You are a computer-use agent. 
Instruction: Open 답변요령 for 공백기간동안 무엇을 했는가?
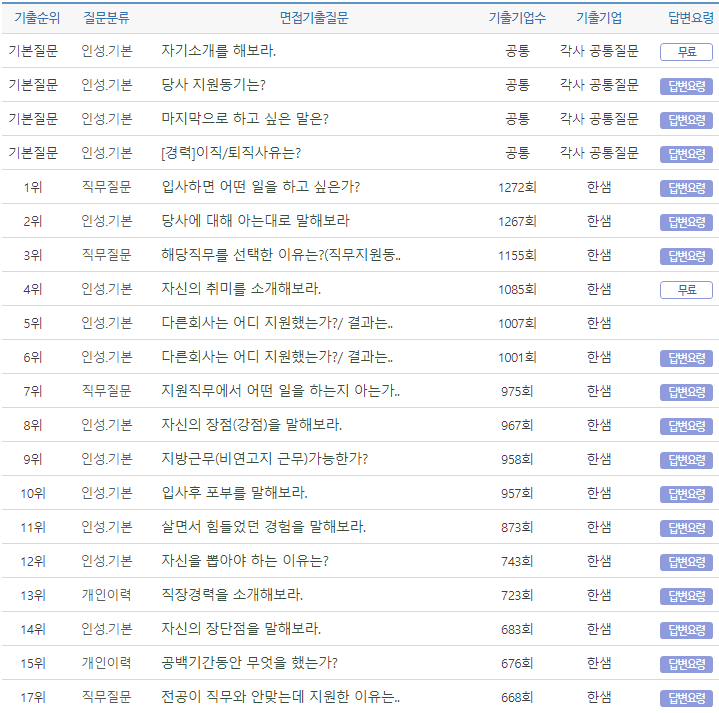click(x=686, y=664)
